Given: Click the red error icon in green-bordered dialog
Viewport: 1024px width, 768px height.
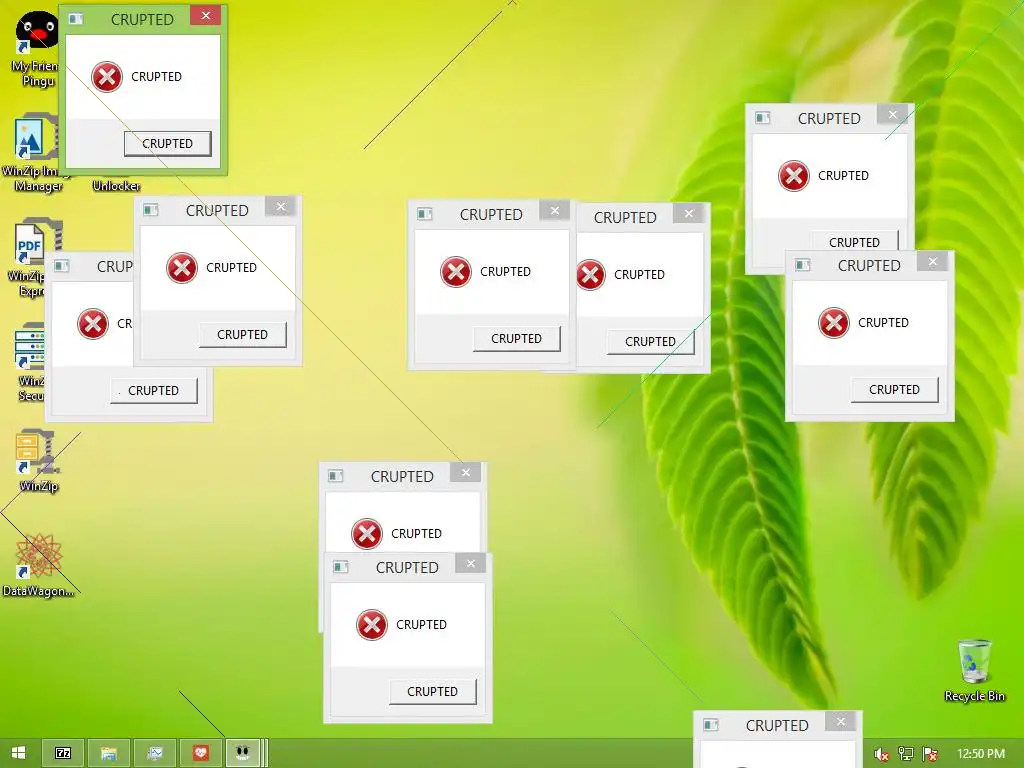Looking at the screenshot, I should pyautogui.click(x=106, y=76).
